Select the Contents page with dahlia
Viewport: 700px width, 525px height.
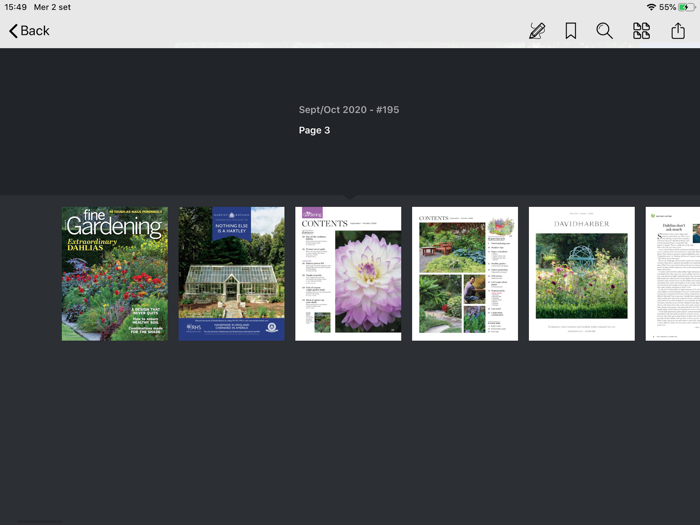348,274
